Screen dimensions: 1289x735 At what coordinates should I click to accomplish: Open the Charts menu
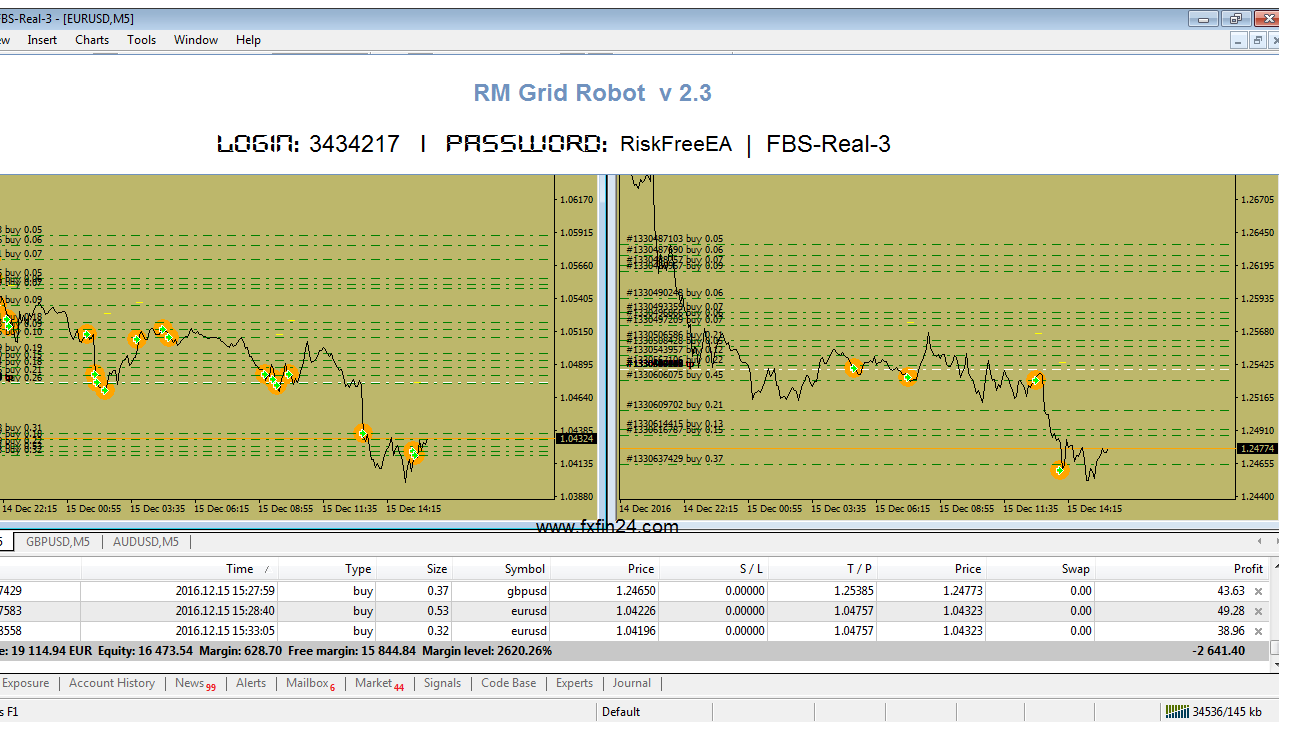click(x=92, y=40)
